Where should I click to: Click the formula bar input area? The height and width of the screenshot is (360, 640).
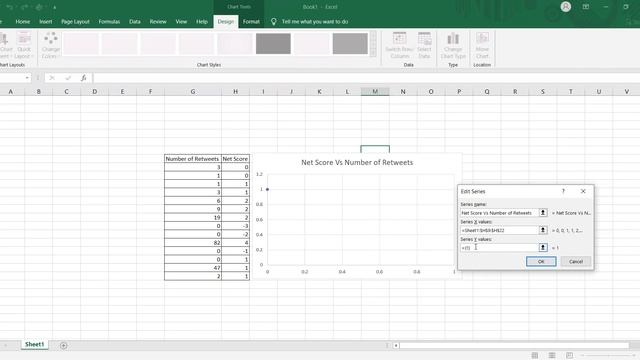pos(366,78)
